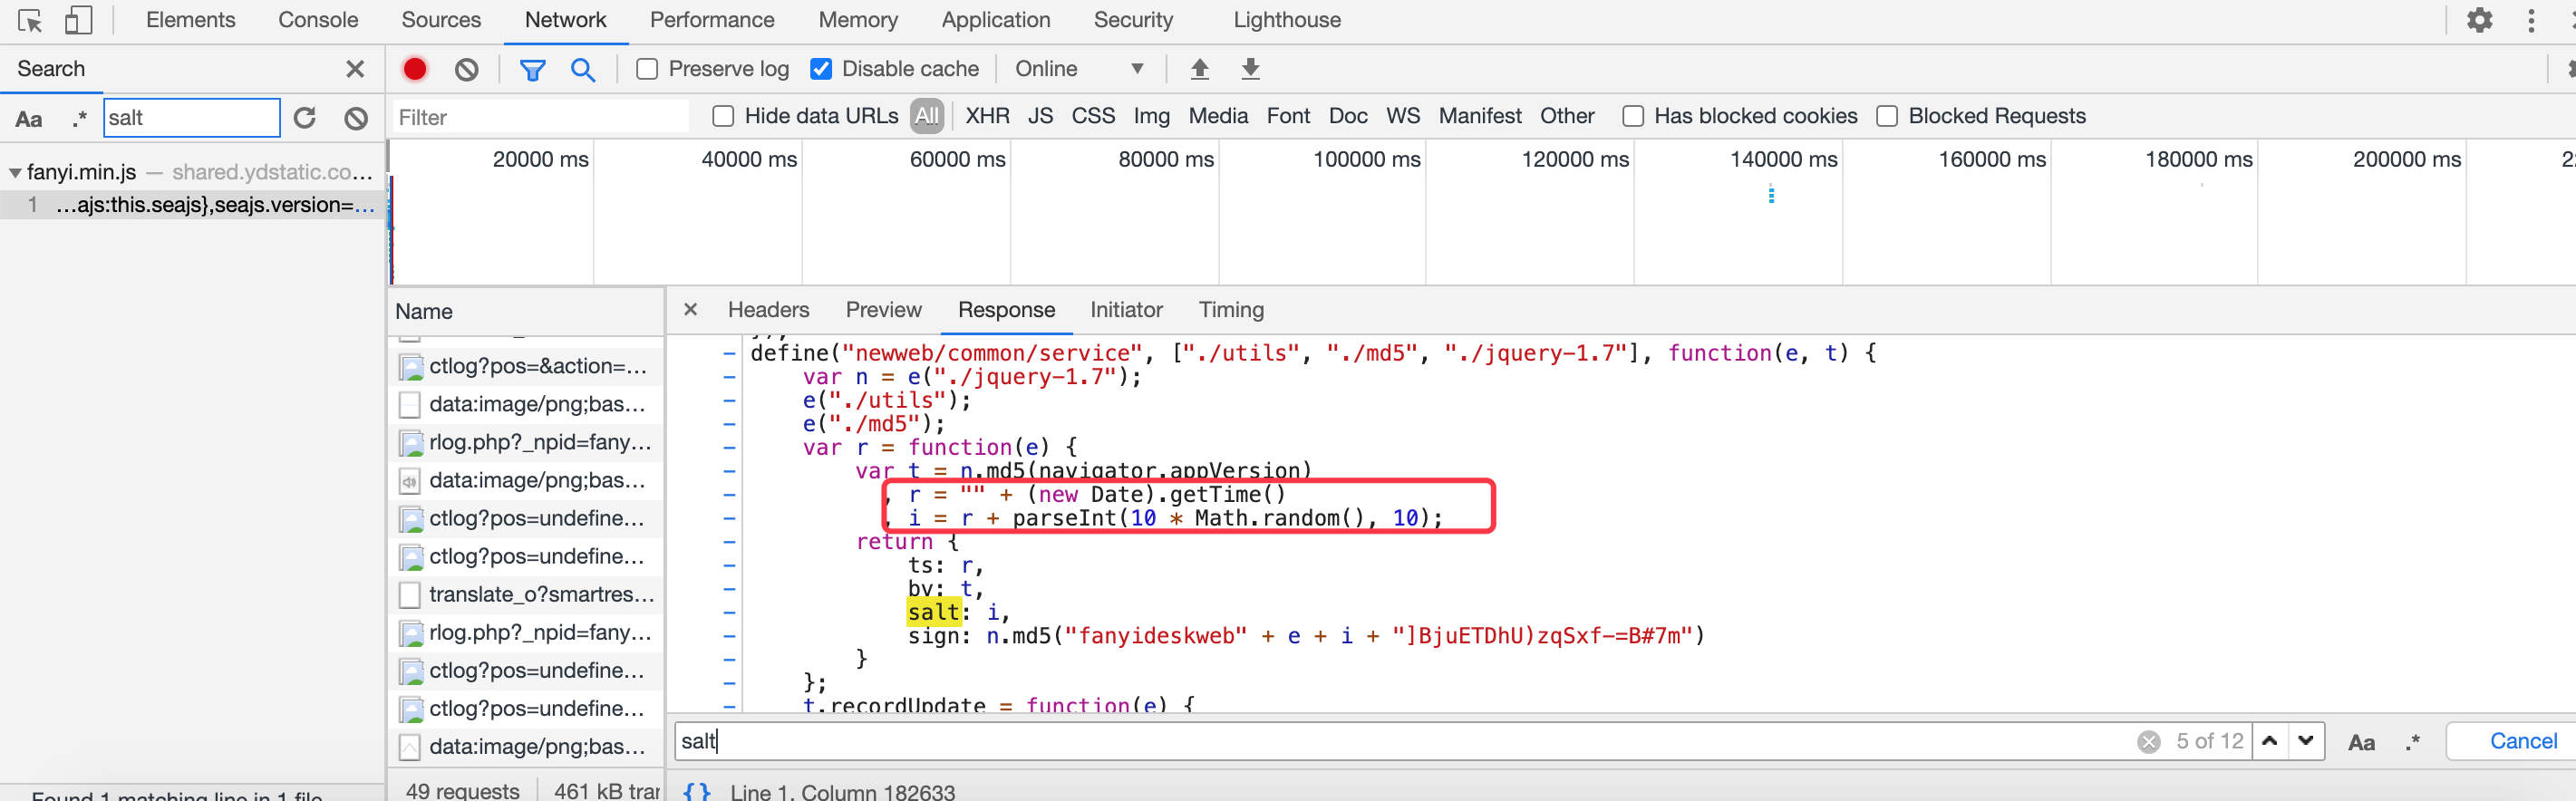This screenshot has width=2576, height=801.
Task: Filter requests by Doc type
Action: click(x=1347, y=117)
